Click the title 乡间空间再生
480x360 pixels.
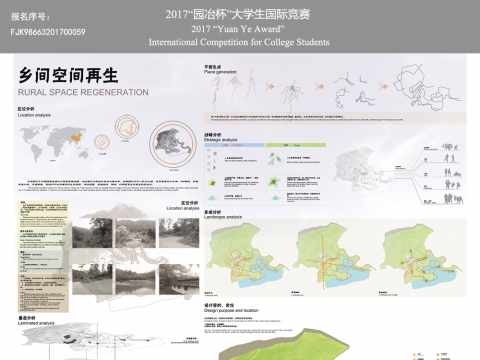coord(68,75)
